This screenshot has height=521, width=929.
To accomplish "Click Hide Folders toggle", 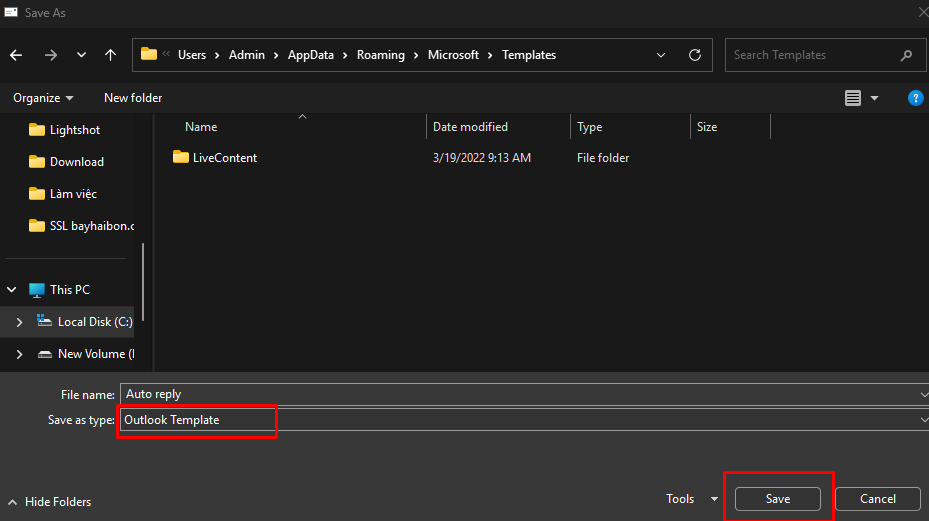I will pyautogui.click(x=49, y=501).
